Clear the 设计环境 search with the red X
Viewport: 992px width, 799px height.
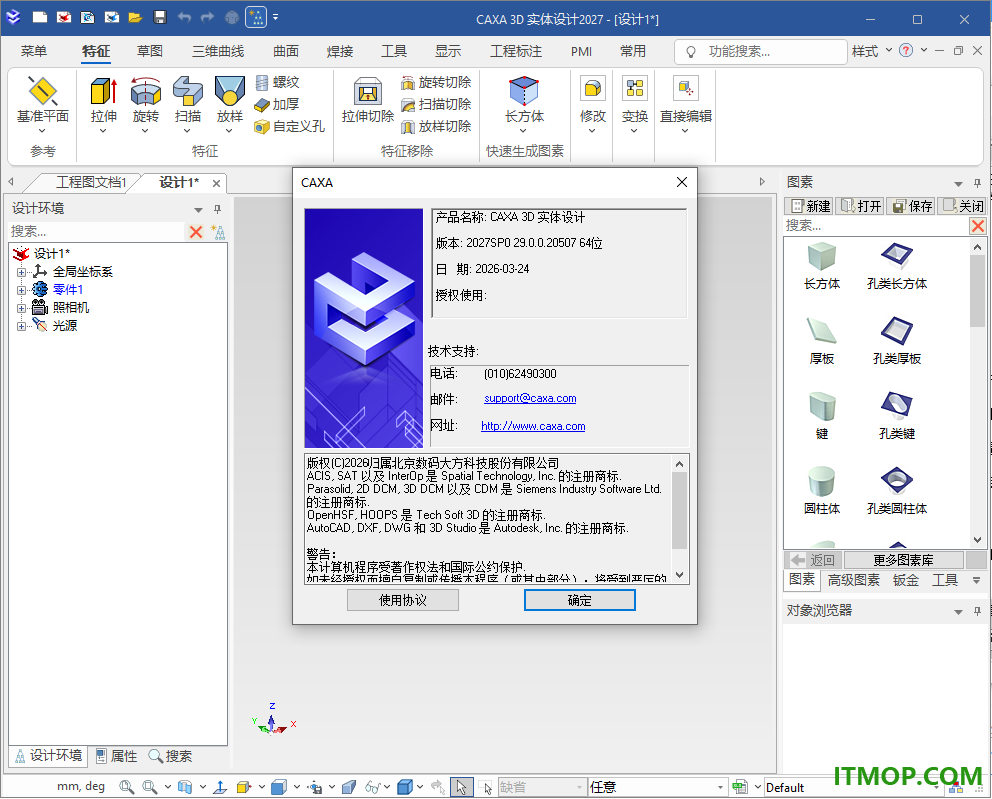(x=196, y=232)
